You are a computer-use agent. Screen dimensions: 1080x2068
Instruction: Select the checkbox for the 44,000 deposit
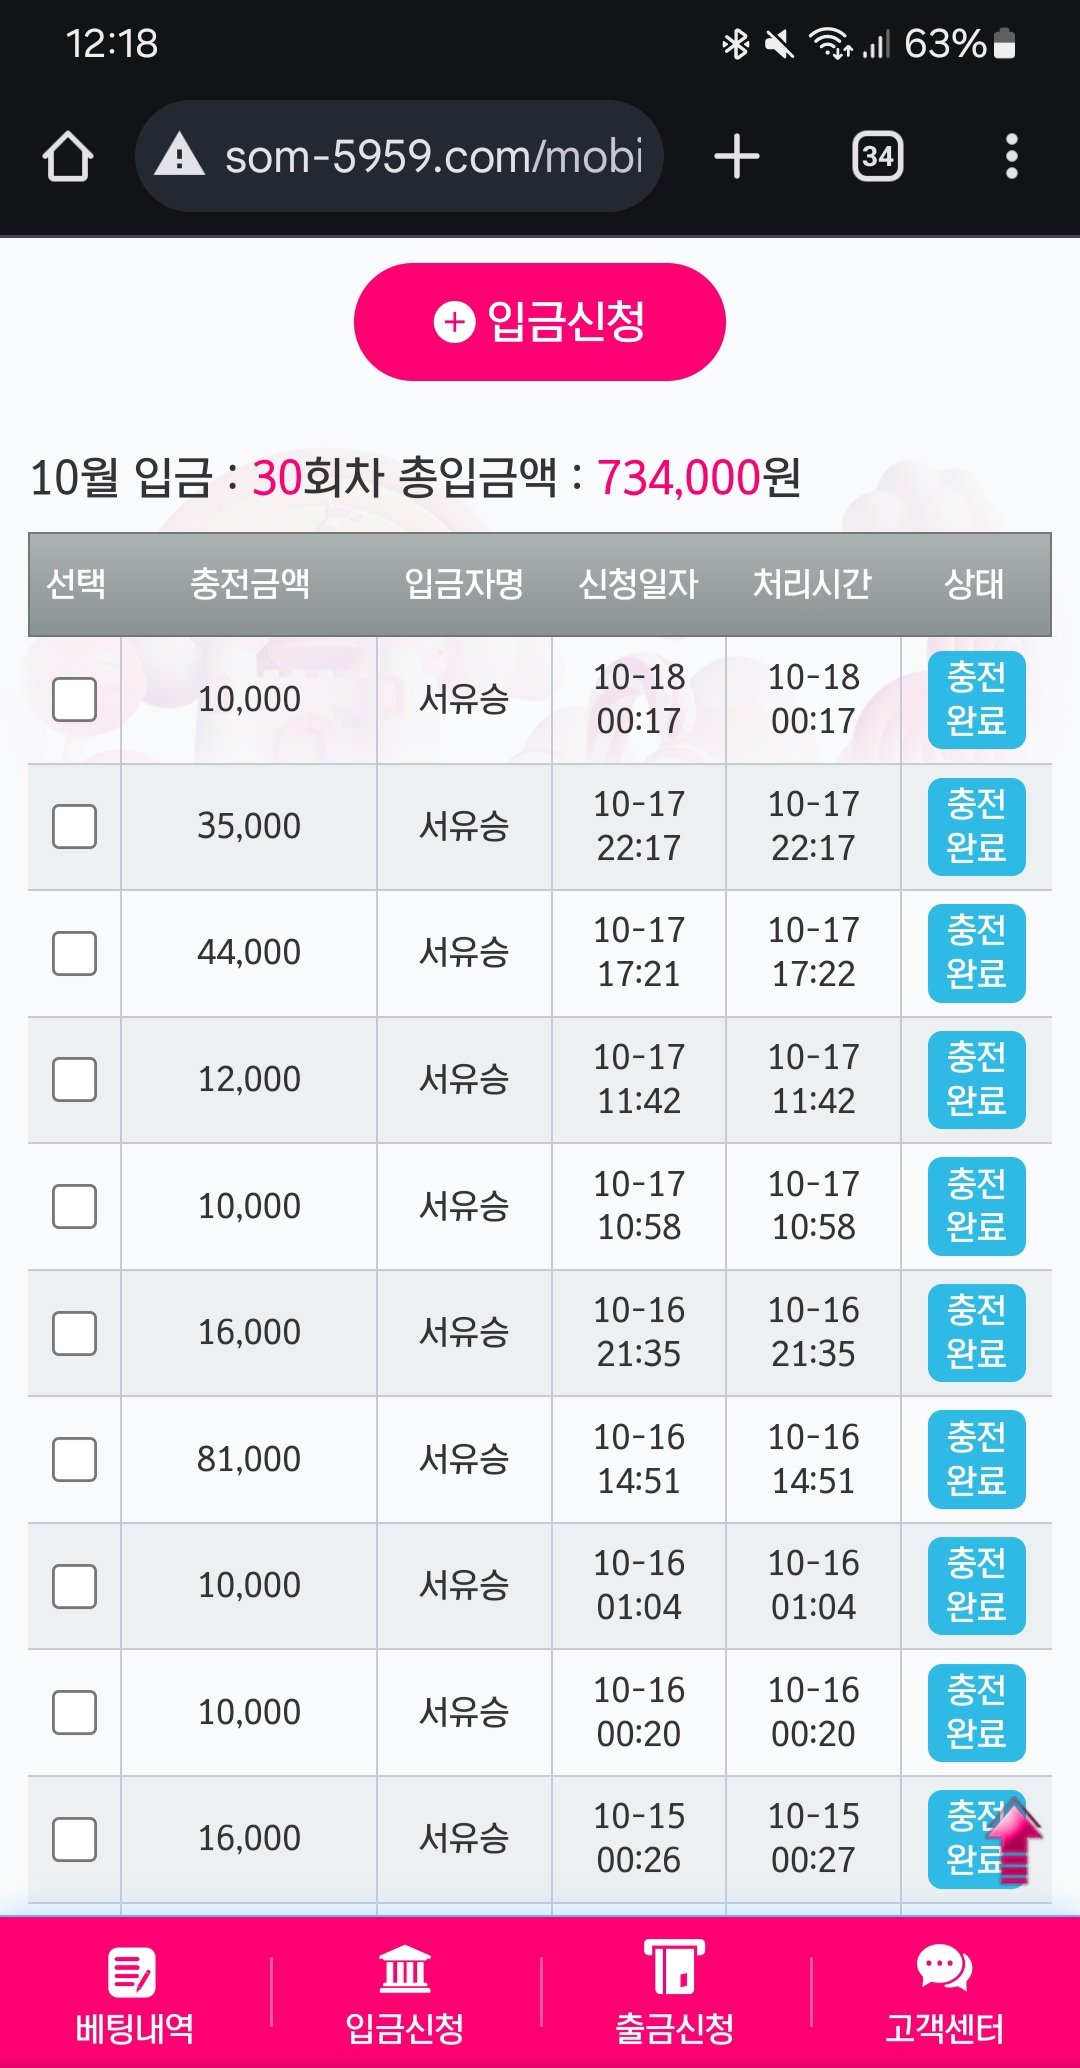(x=75, y=953)
